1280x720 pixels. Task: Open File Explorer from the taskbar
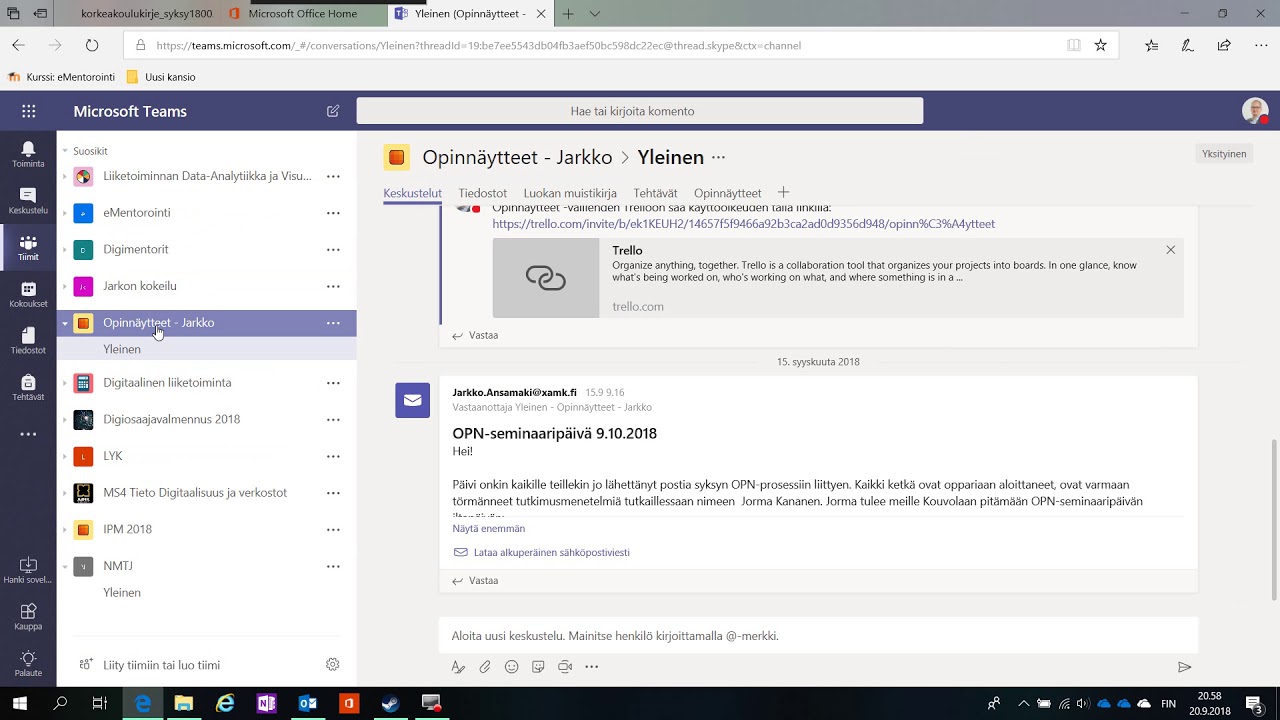point(184,704)
